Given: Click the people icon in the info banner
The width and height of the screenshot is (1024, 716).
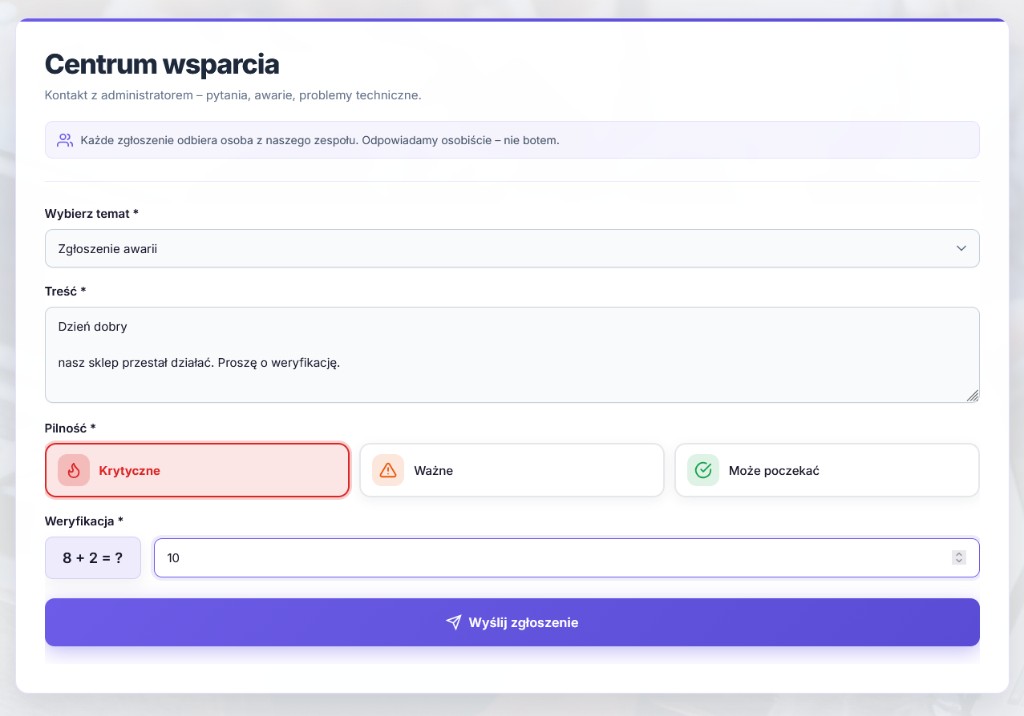Looking at the screenshot, I should click(64, 140).
